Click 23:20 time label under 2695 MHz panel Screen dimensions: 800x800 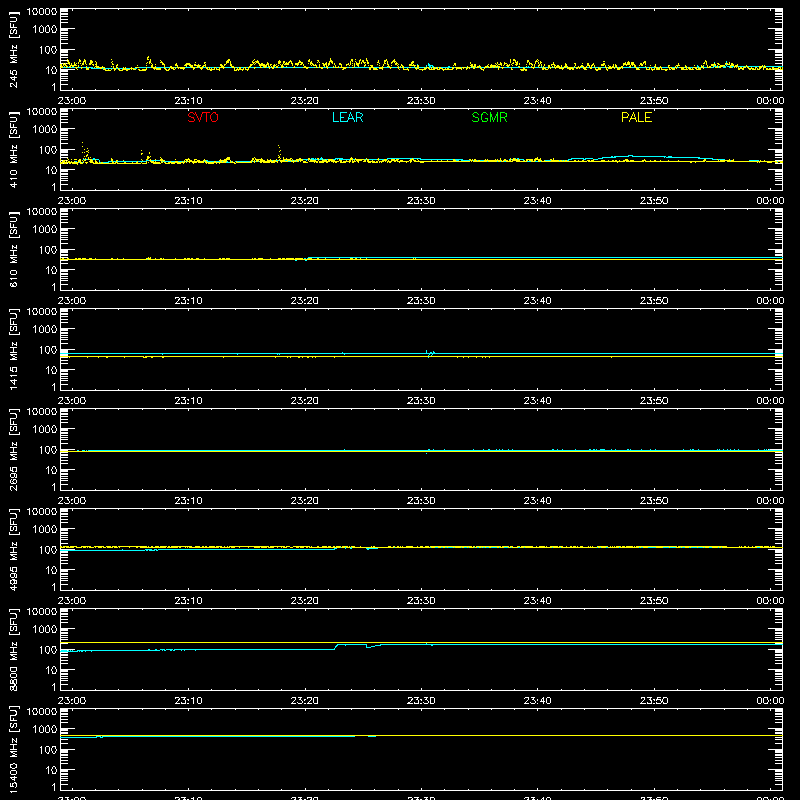(x=305, y=501)
